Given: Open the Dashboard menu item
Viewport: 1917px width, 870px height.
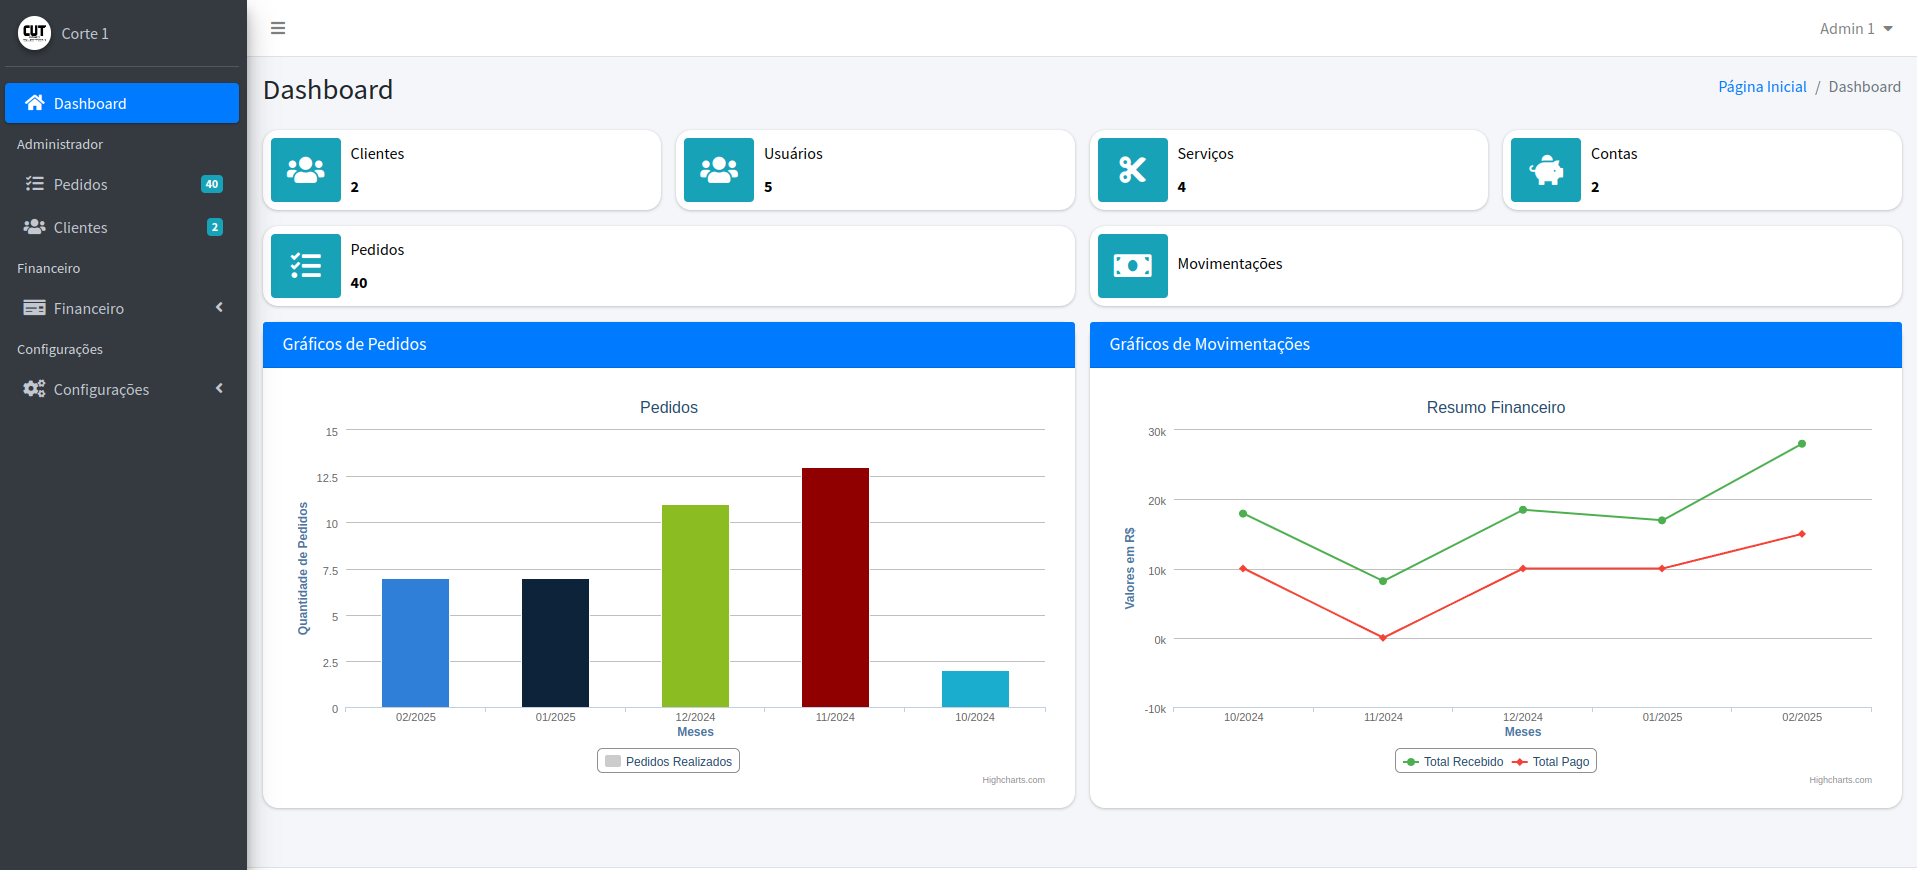Looking at the screenshot, I should 122,103.
